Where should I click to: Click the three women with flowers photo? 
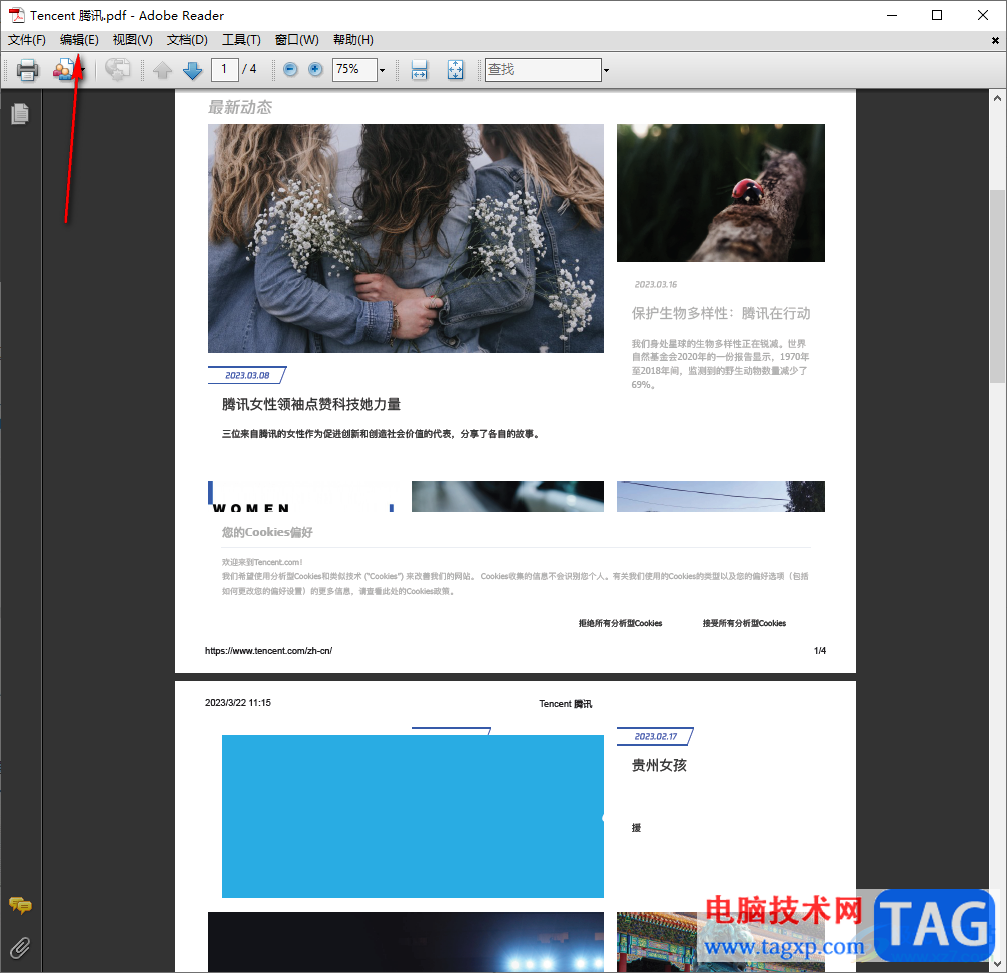pyautogui.click(x=406, y=238)
